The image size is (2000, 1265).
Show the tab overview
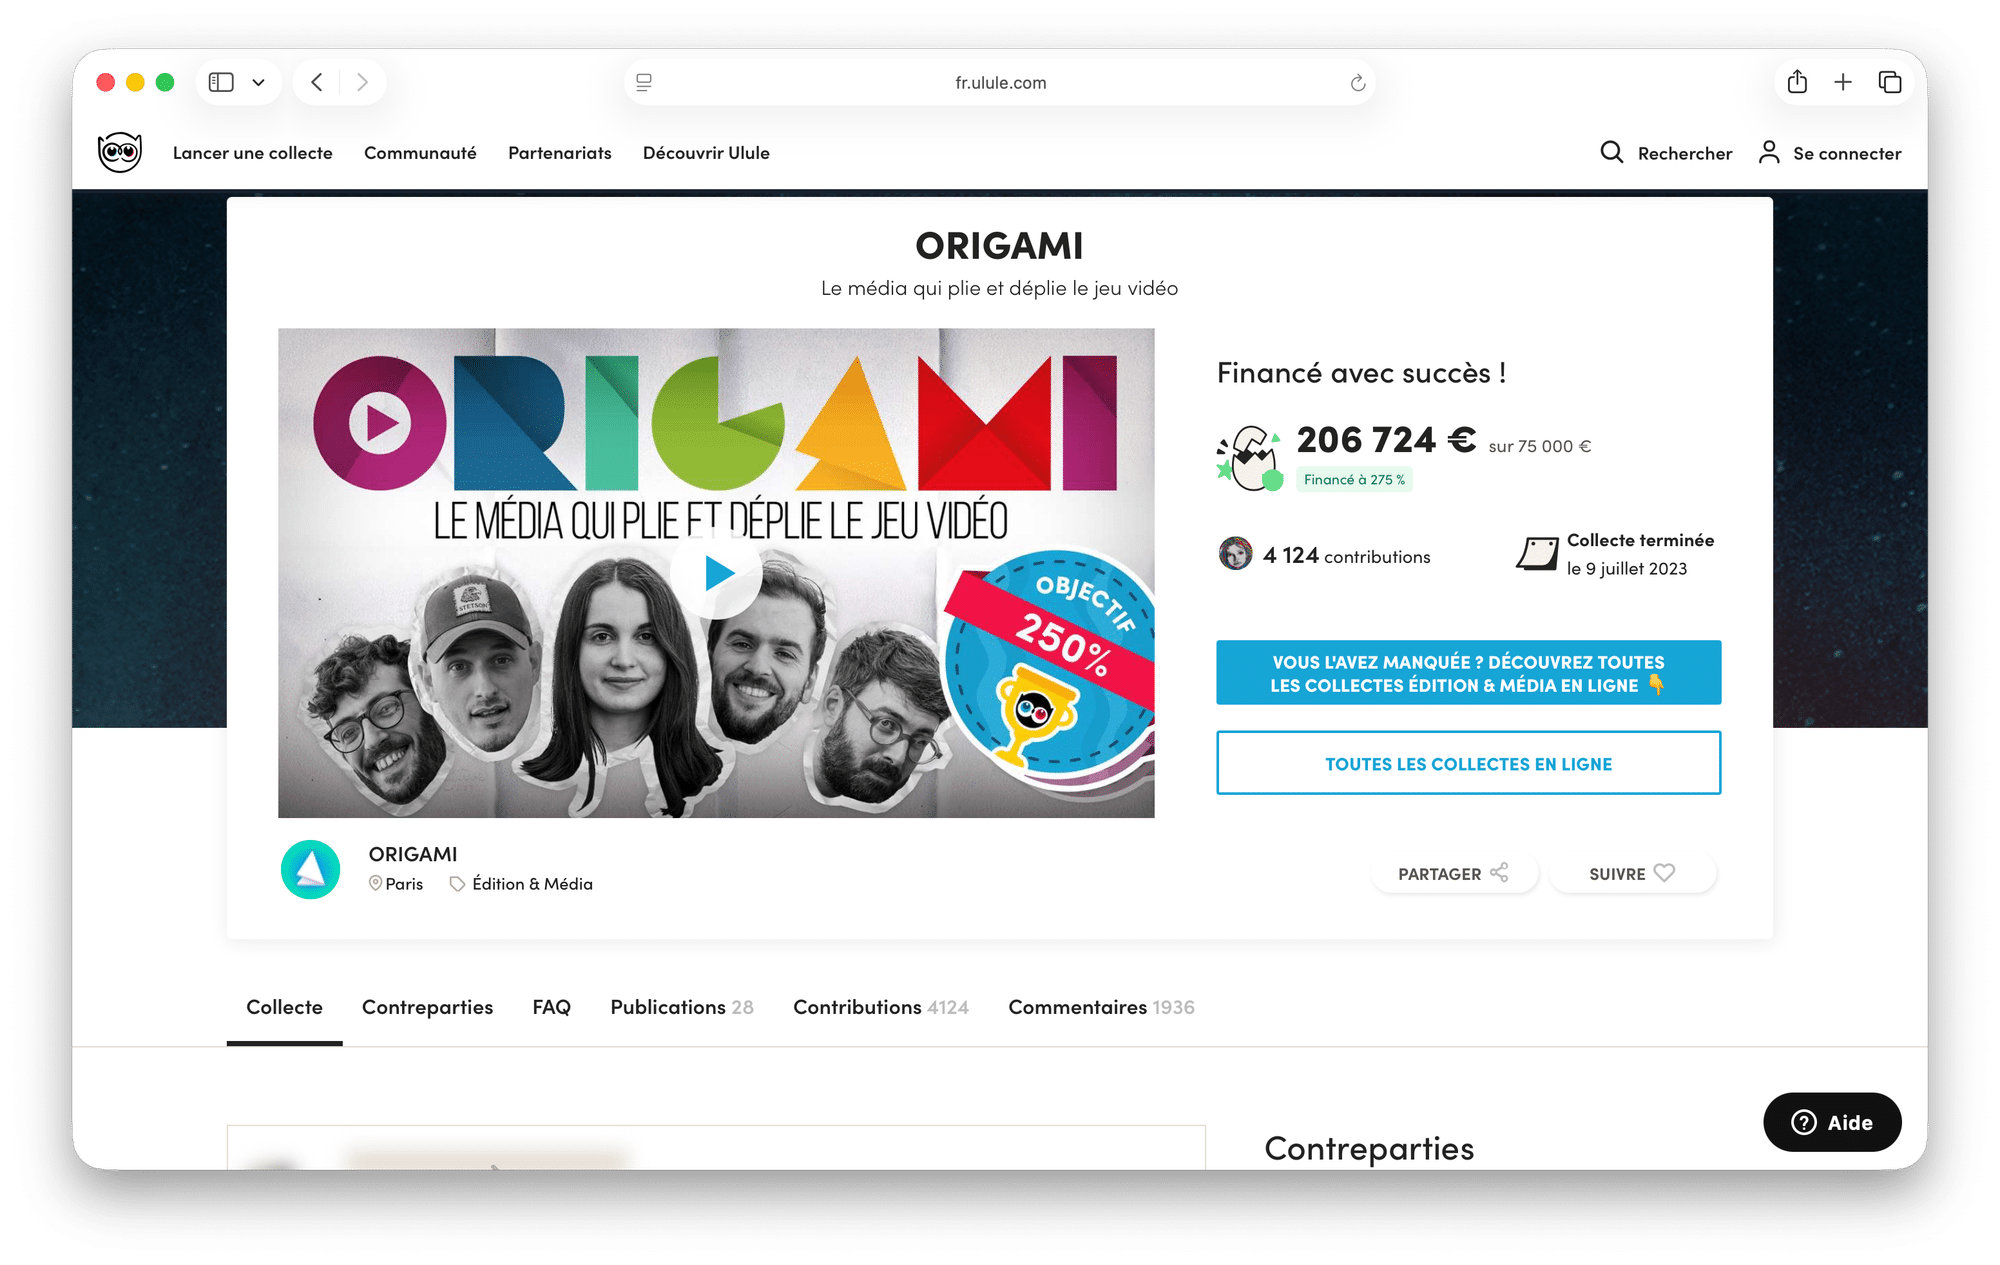pyautogui.click(x=1889, y=82)
